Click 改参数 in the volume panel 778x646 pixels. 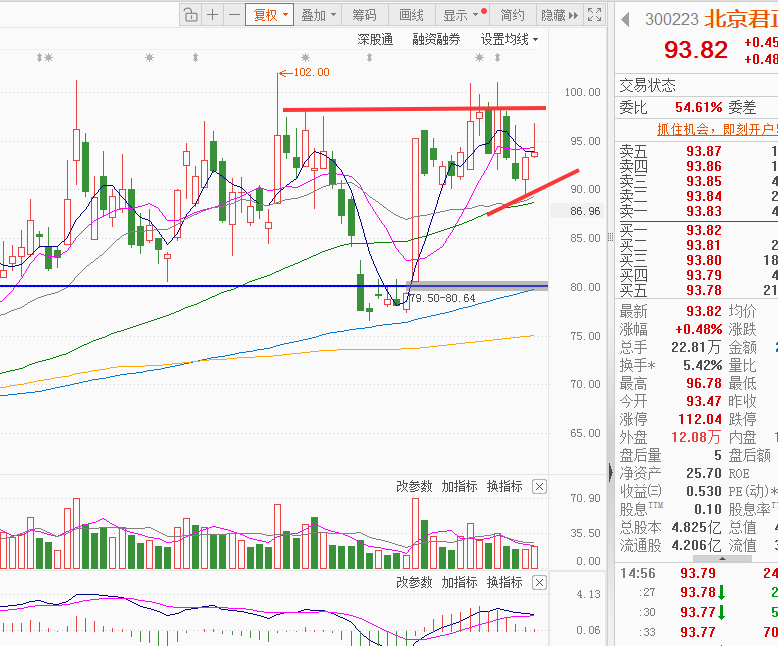414,487
